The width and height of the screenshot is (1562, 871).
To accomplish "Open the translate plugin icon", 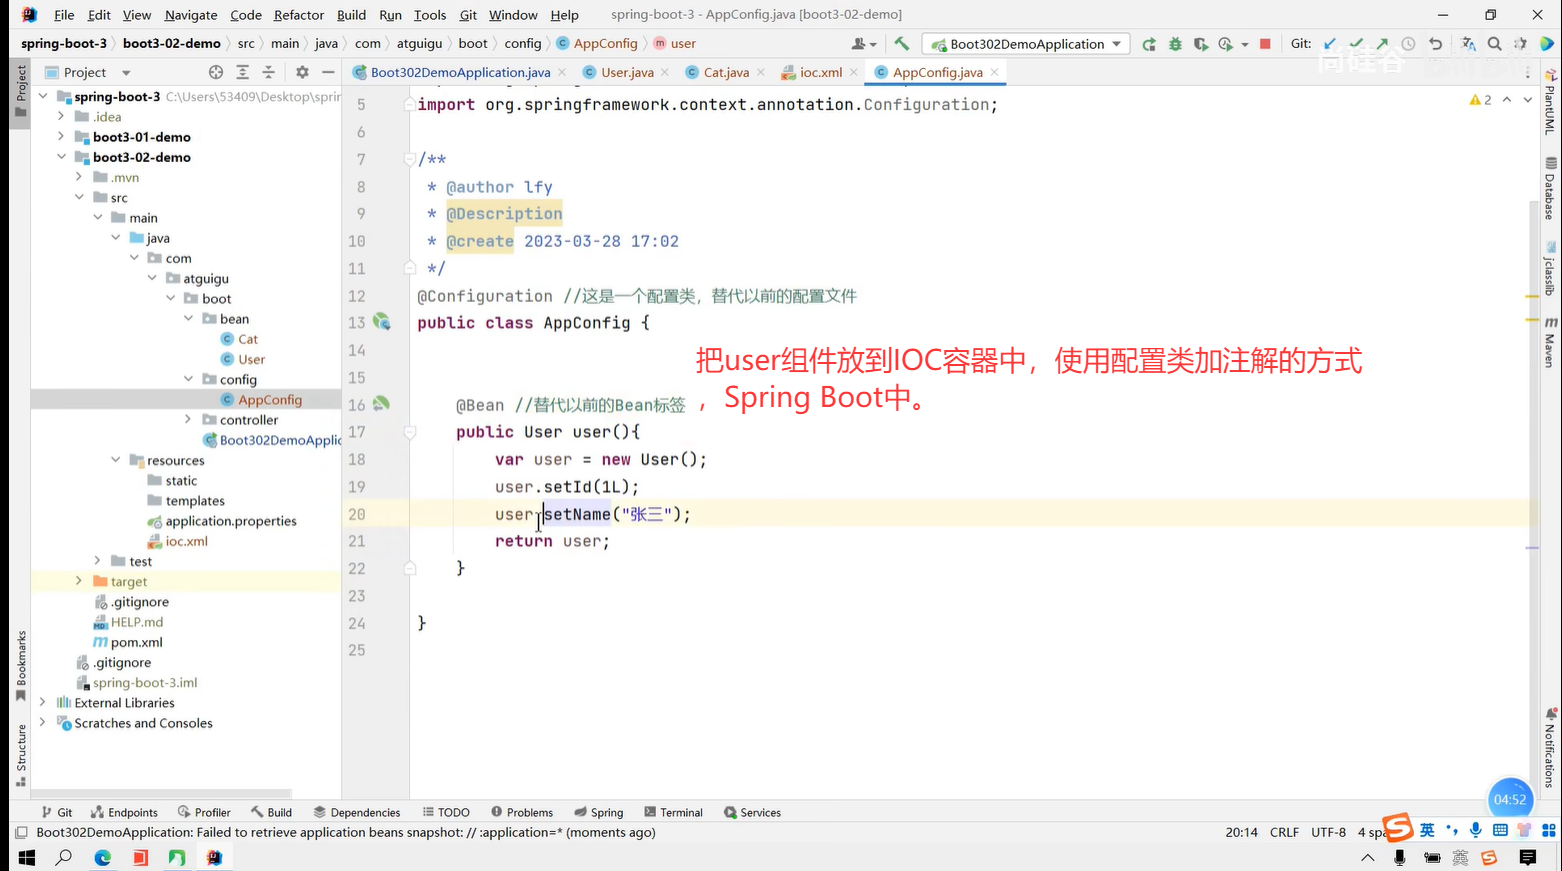I will 1468,44.
